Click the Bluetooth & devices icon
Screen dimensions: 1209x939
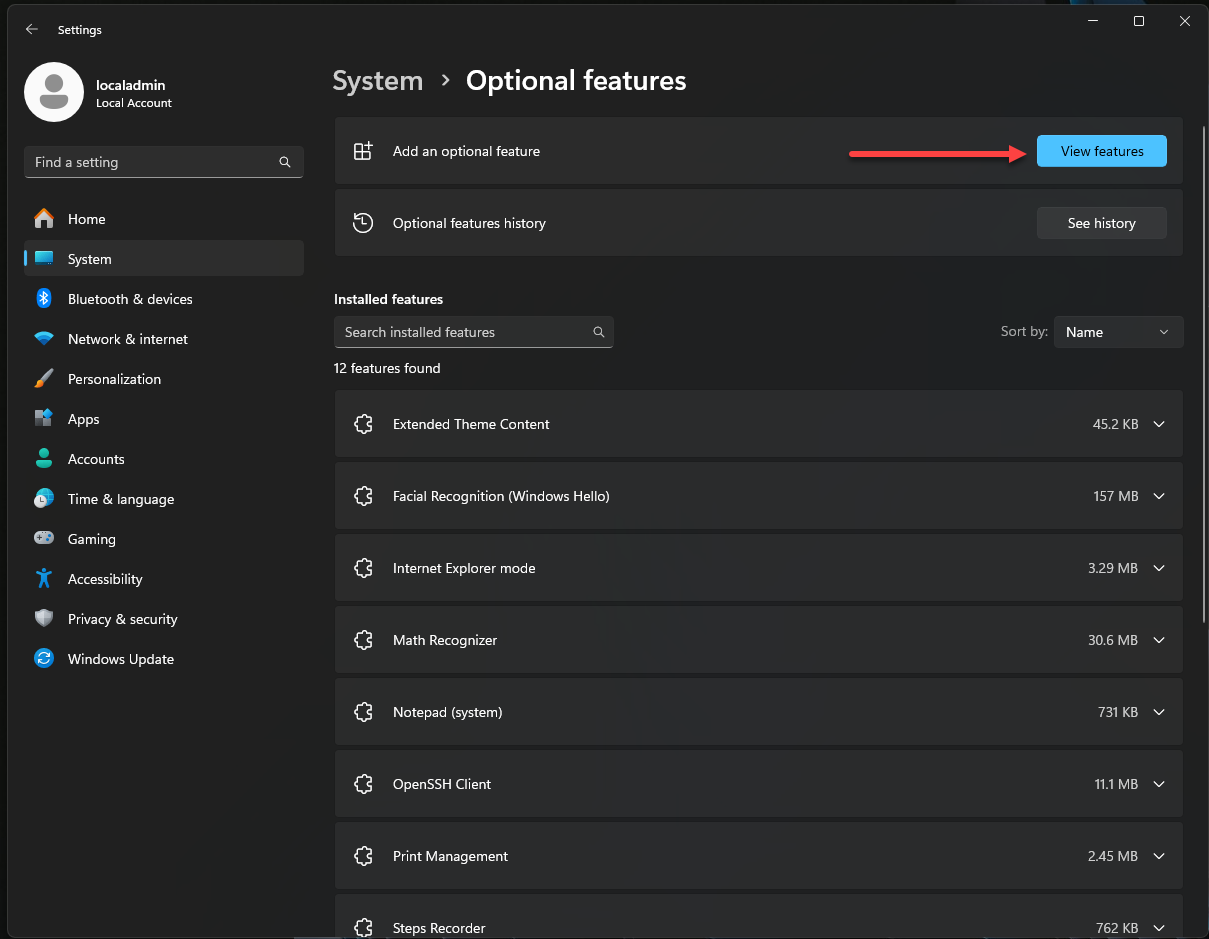point(44,299)
